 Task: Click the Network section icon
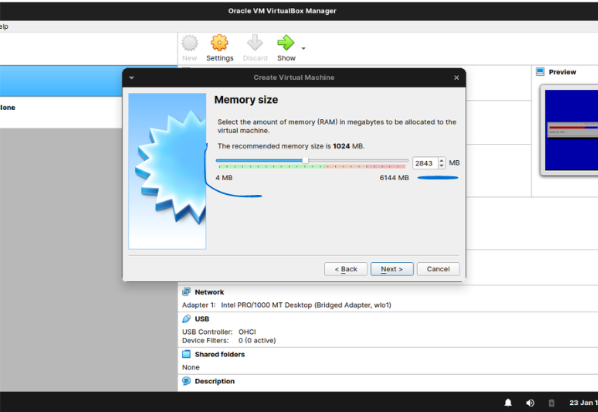tap(186, 292)
